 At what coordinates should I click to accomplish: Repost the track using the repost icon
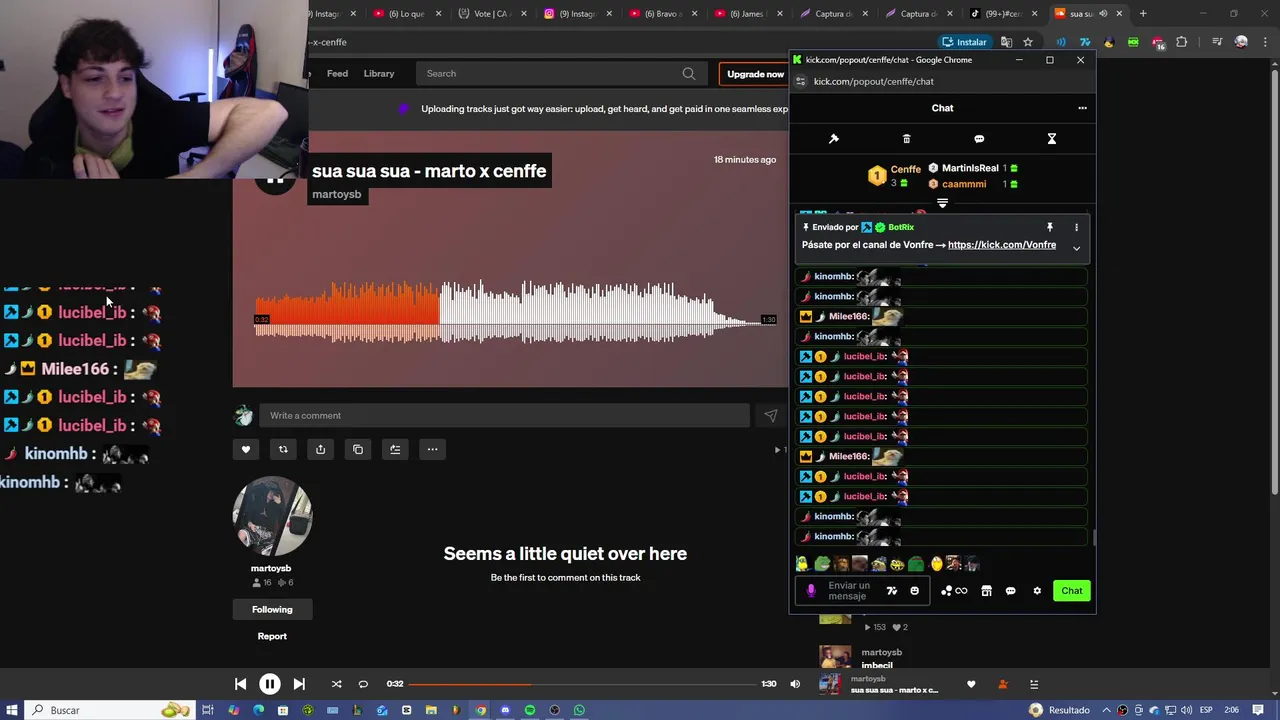(x=283, y=449)
